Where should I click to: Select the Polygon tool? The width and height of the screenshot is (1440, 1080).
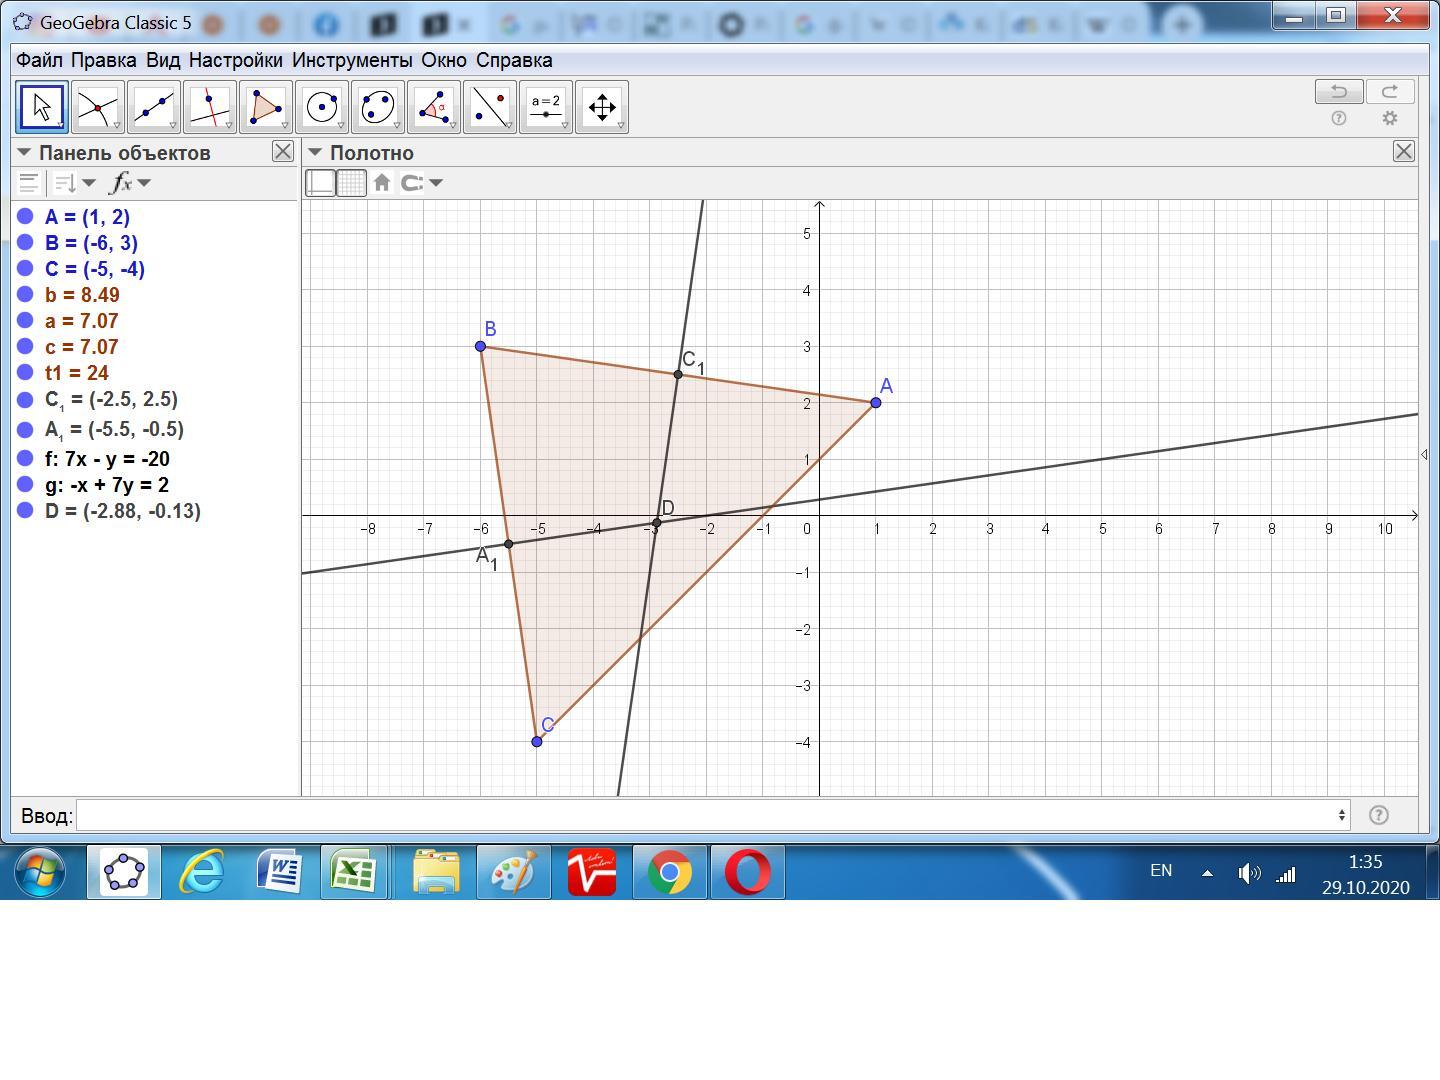[x=266, y=107]
